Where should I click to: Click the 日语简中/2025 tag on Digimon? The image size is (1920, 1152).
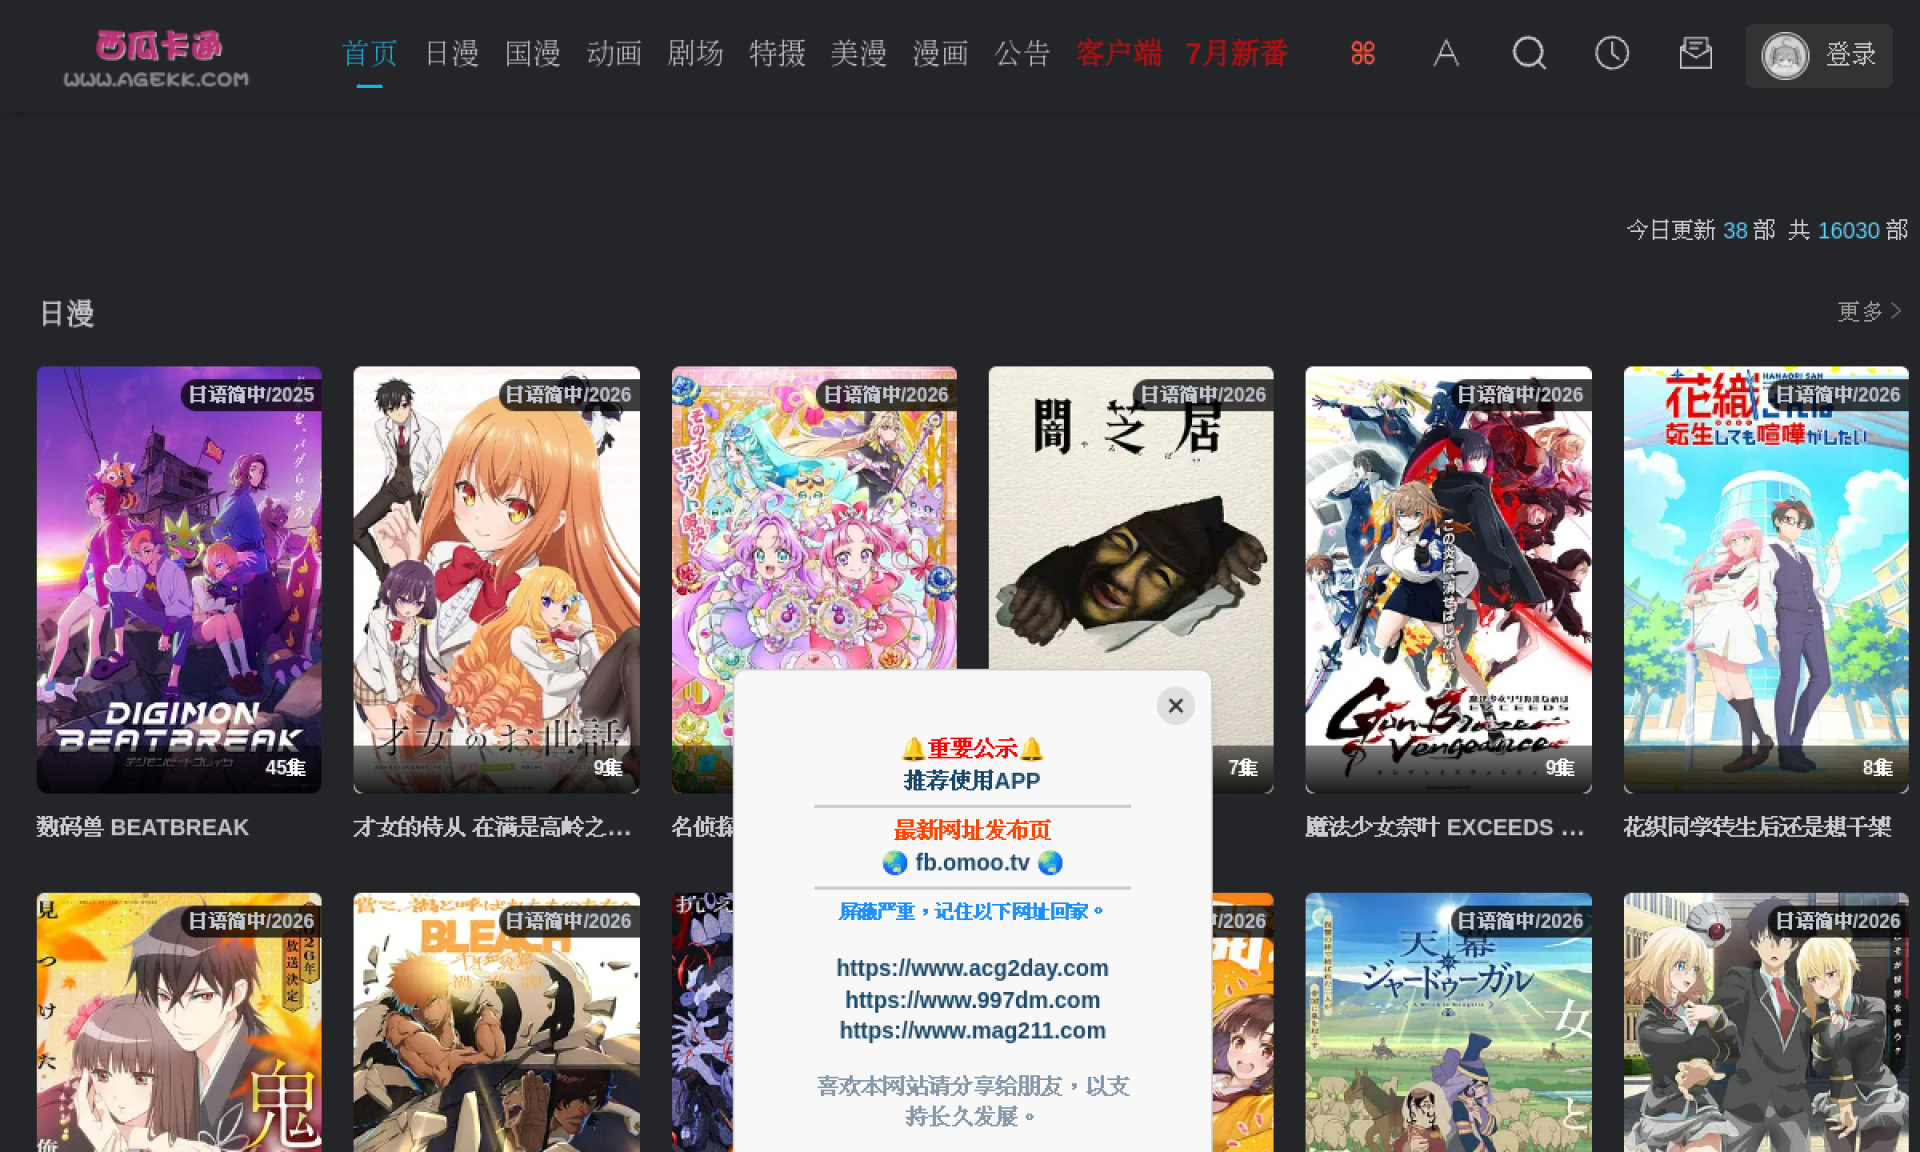[251, 395]
